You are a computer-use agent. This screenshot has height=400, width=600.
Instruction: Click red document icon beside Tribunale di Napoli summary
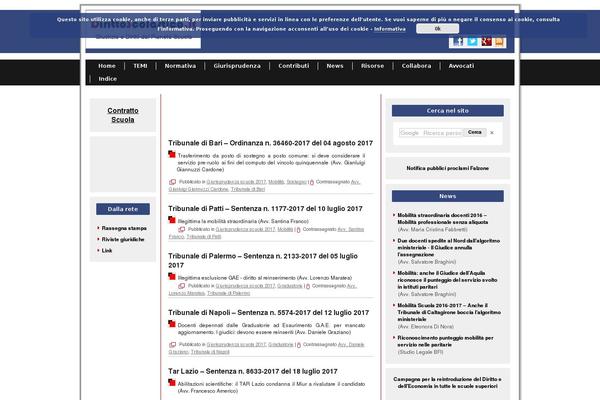172,324
